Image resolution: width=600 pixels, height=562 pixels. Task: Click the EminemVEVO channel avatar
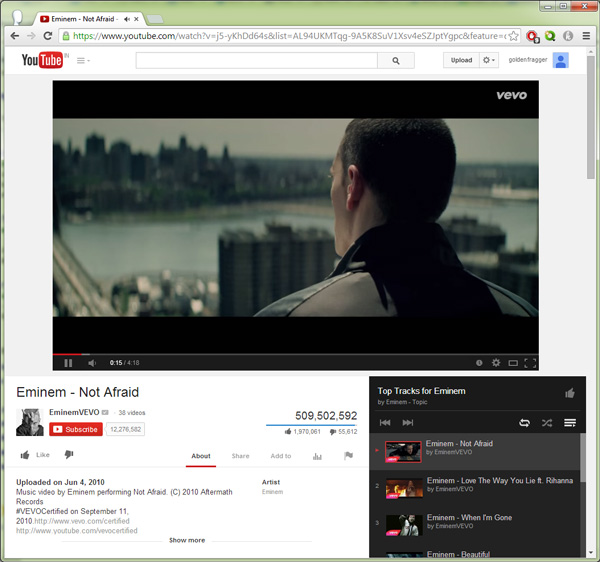click(30, 422)
